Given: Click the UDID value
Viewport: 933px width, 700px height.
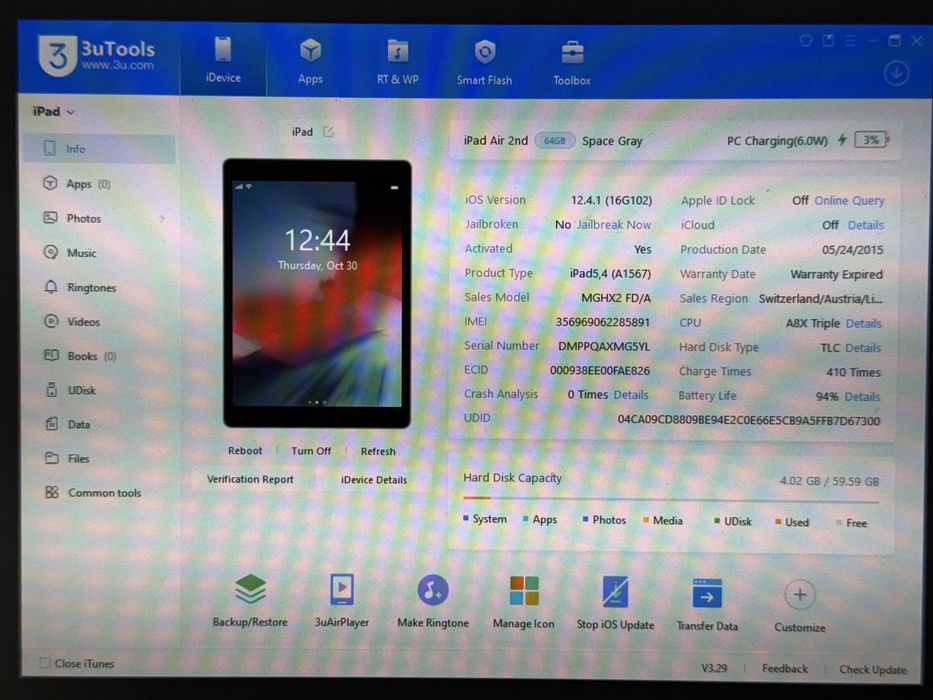Looking at the screenshot, I should click(749, 420).
